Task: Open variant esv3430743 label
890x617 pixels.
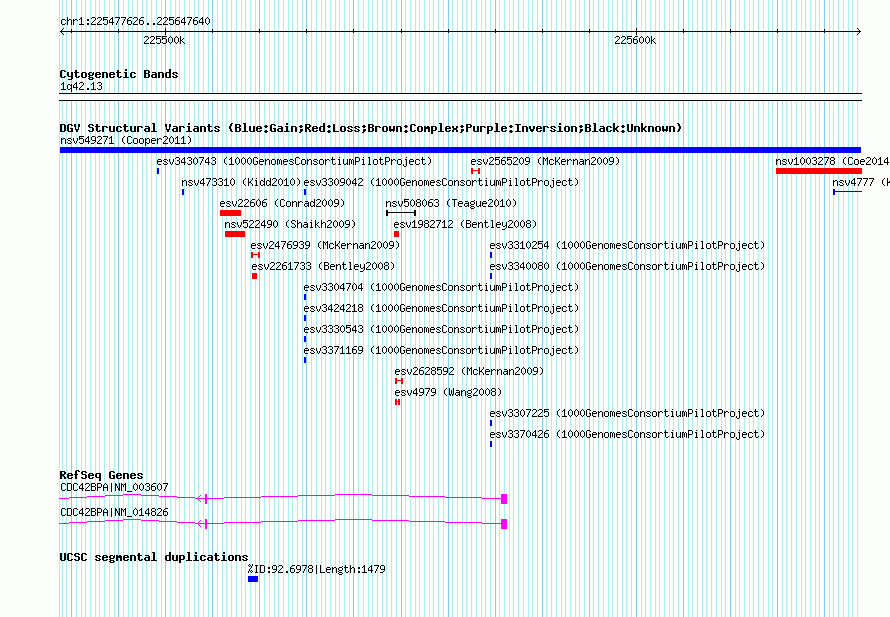Action: click(294, 161)
